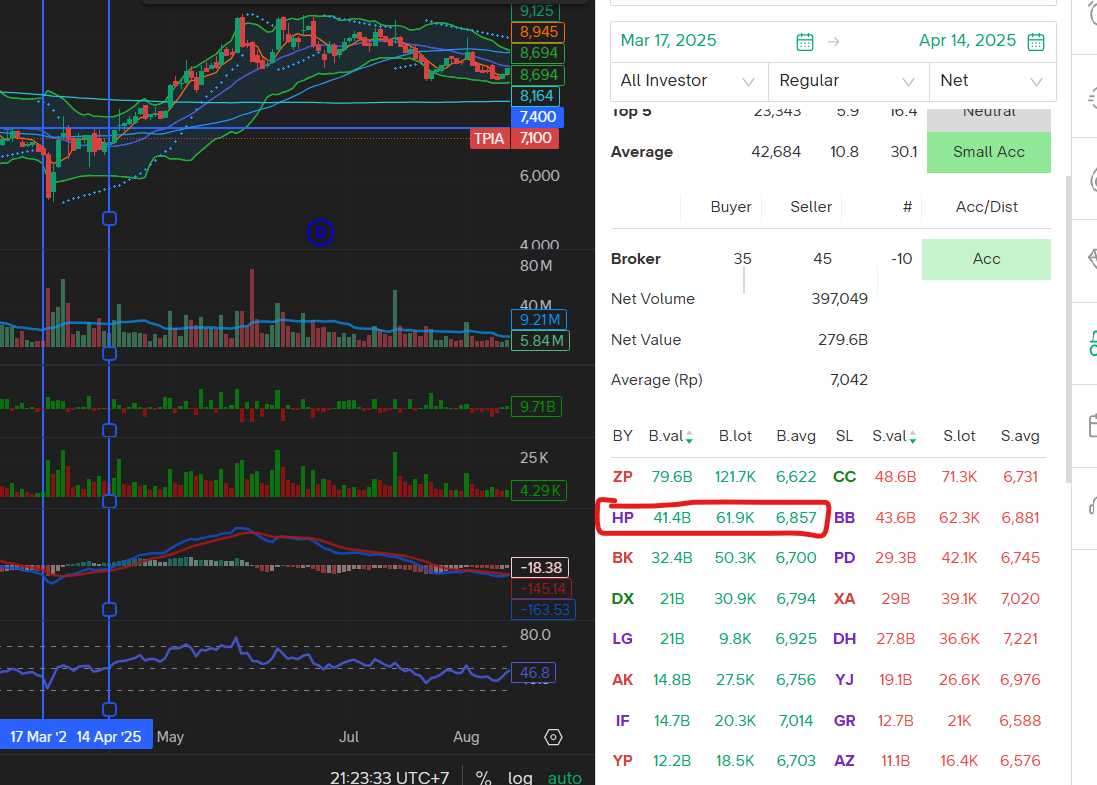Select seller broker CC
This screenshot has width=1097, height=785.
pyautogui.click(x=844, y=477)
